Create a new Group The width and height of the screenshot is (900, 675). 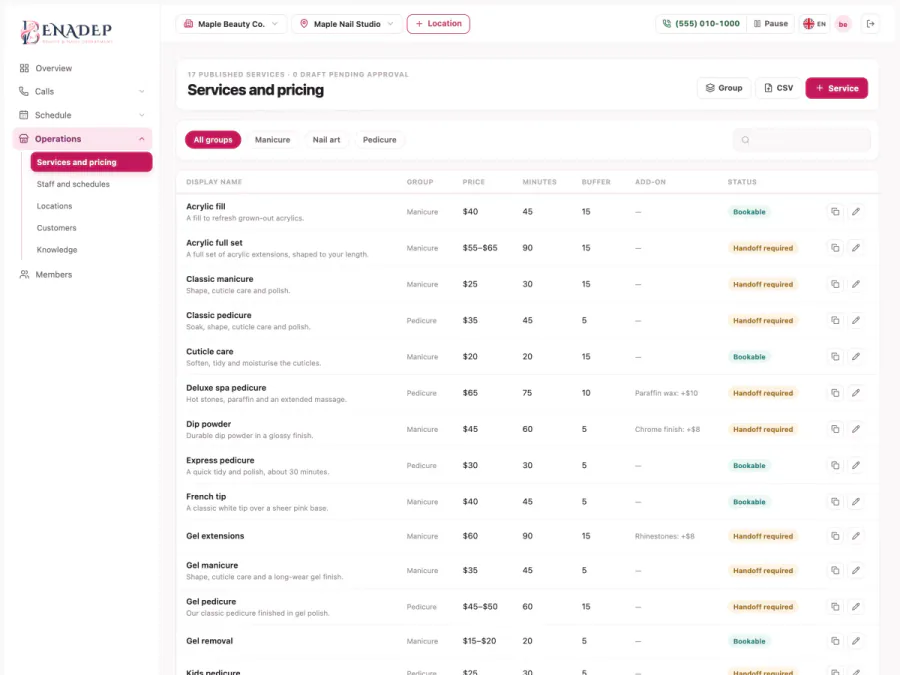coord(724,88)
